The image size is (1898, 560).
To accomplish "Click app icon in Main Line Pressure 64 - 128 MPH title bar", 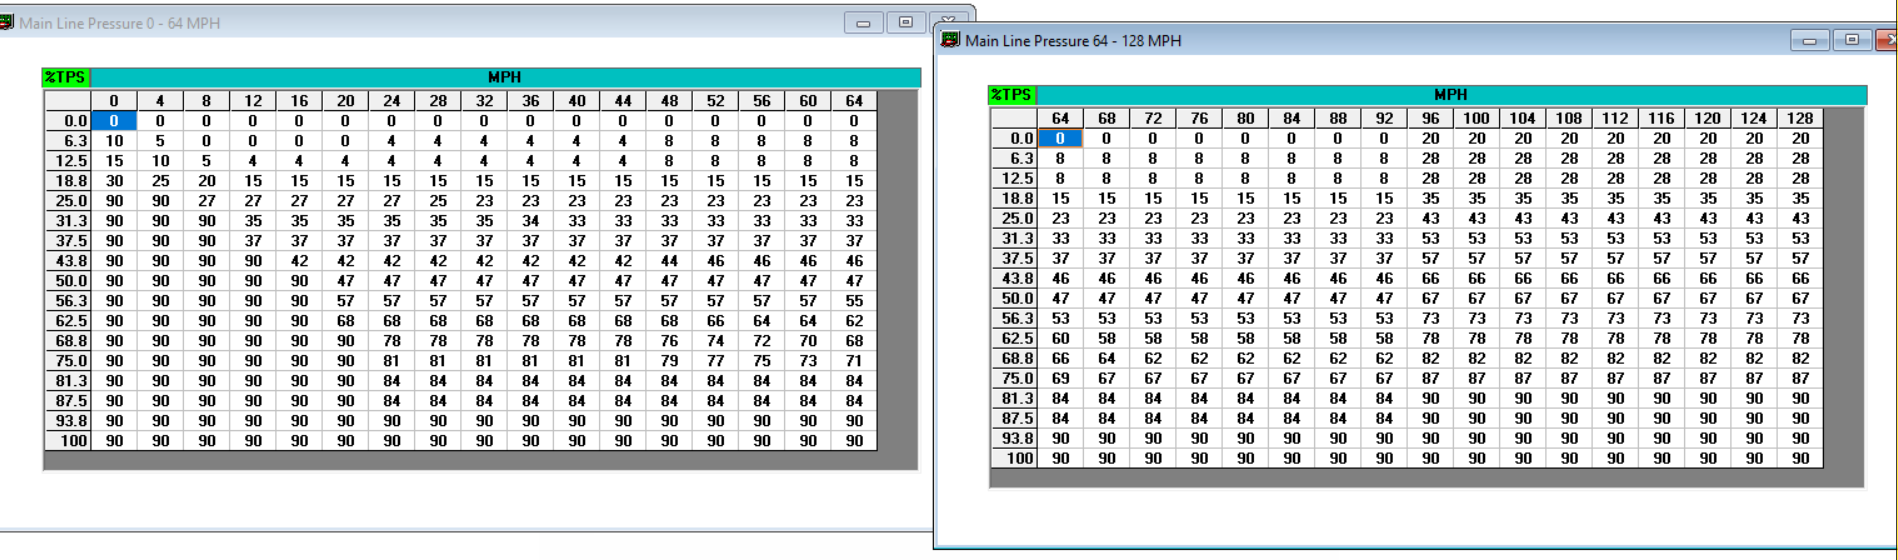I will pyautogui.click(x=950, y=40).
